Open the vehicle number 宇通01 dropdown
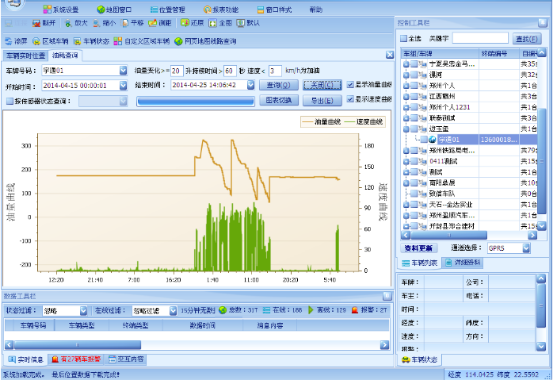 click(x=123, y=71)
